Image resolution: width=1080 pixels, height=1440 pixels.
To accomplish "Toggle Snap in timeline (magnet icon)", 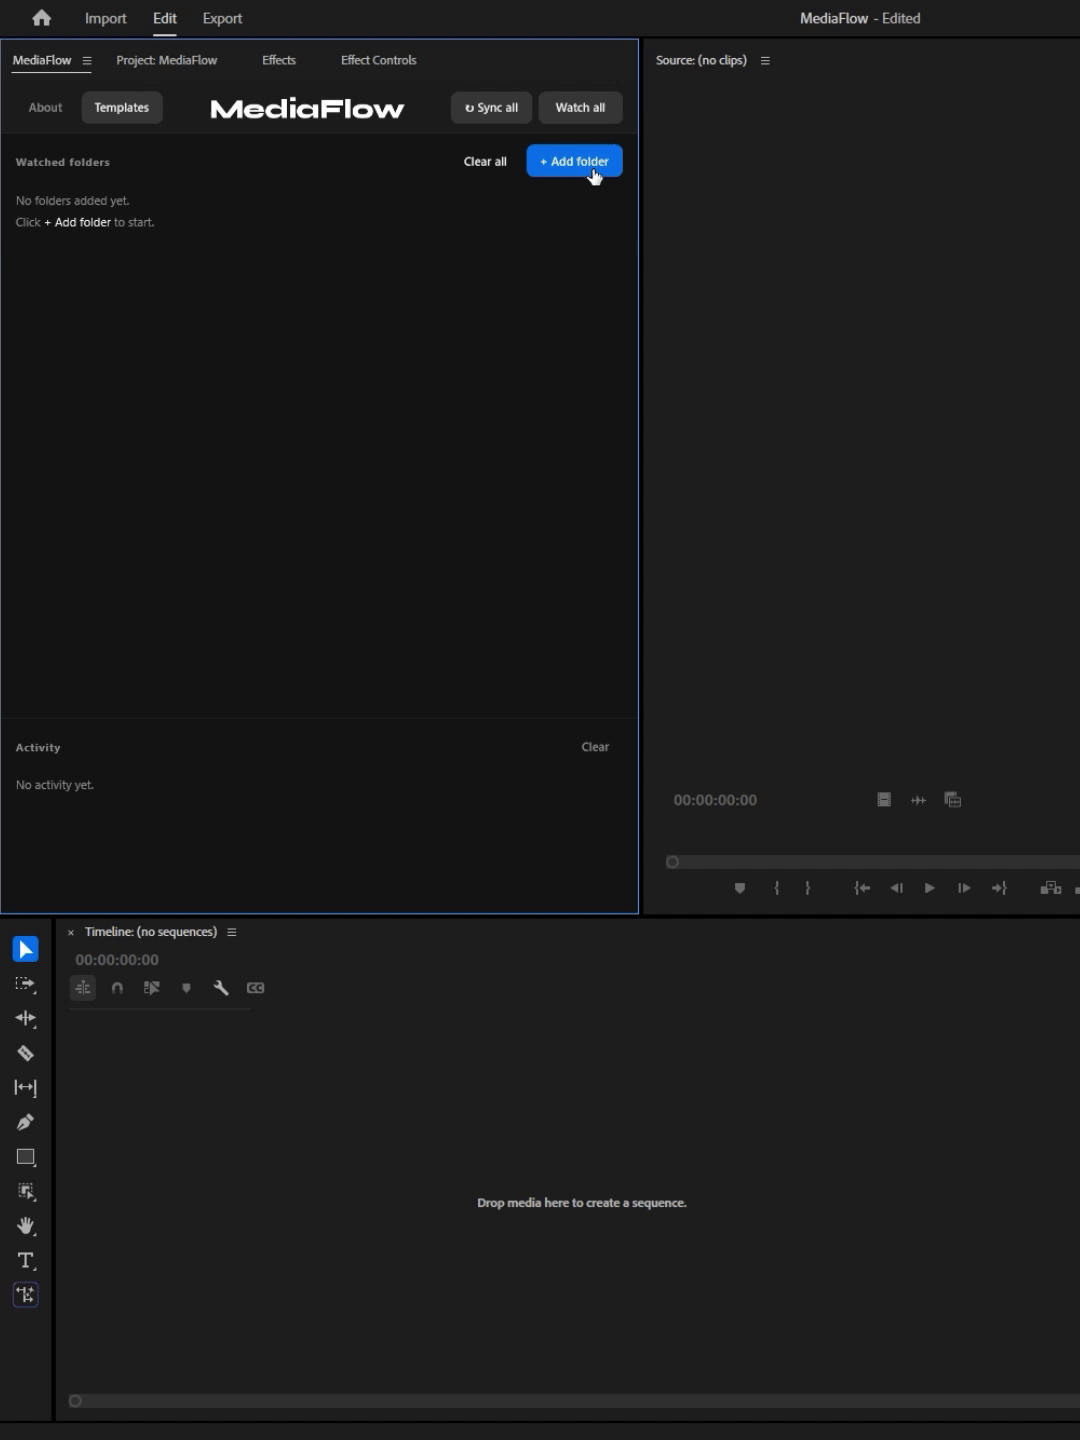I will 117,988.
